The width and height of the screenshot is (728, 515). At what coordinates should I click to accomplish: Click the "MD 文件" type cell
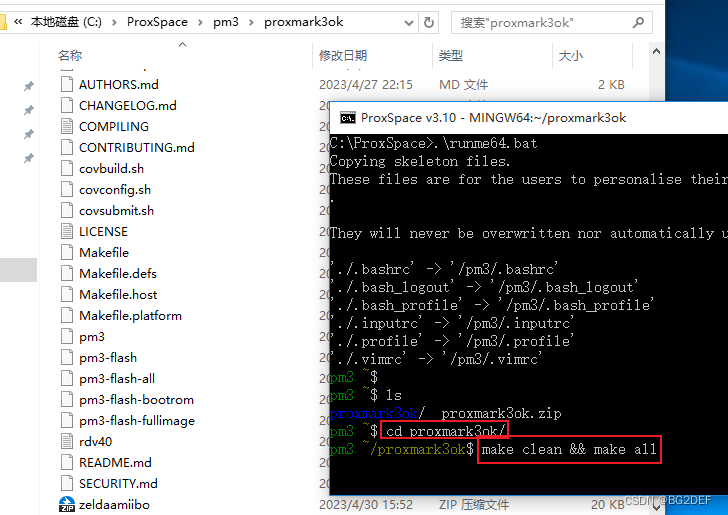(x=463, y=85)
